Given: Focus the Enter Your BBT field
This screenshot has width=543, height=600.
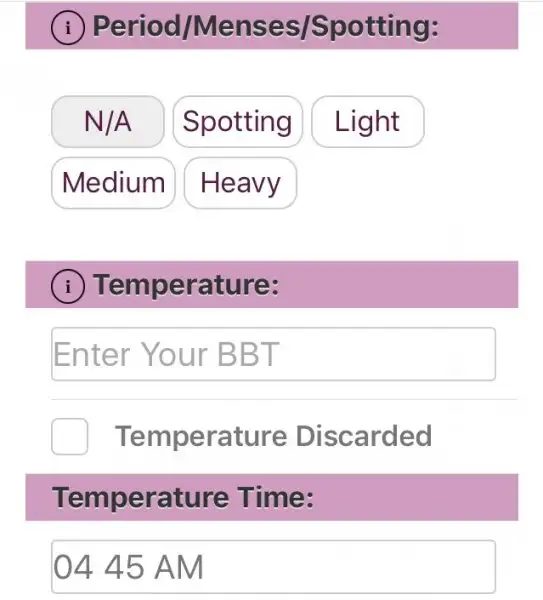Looking at the screenshot, I should click(x=274, y=354).
